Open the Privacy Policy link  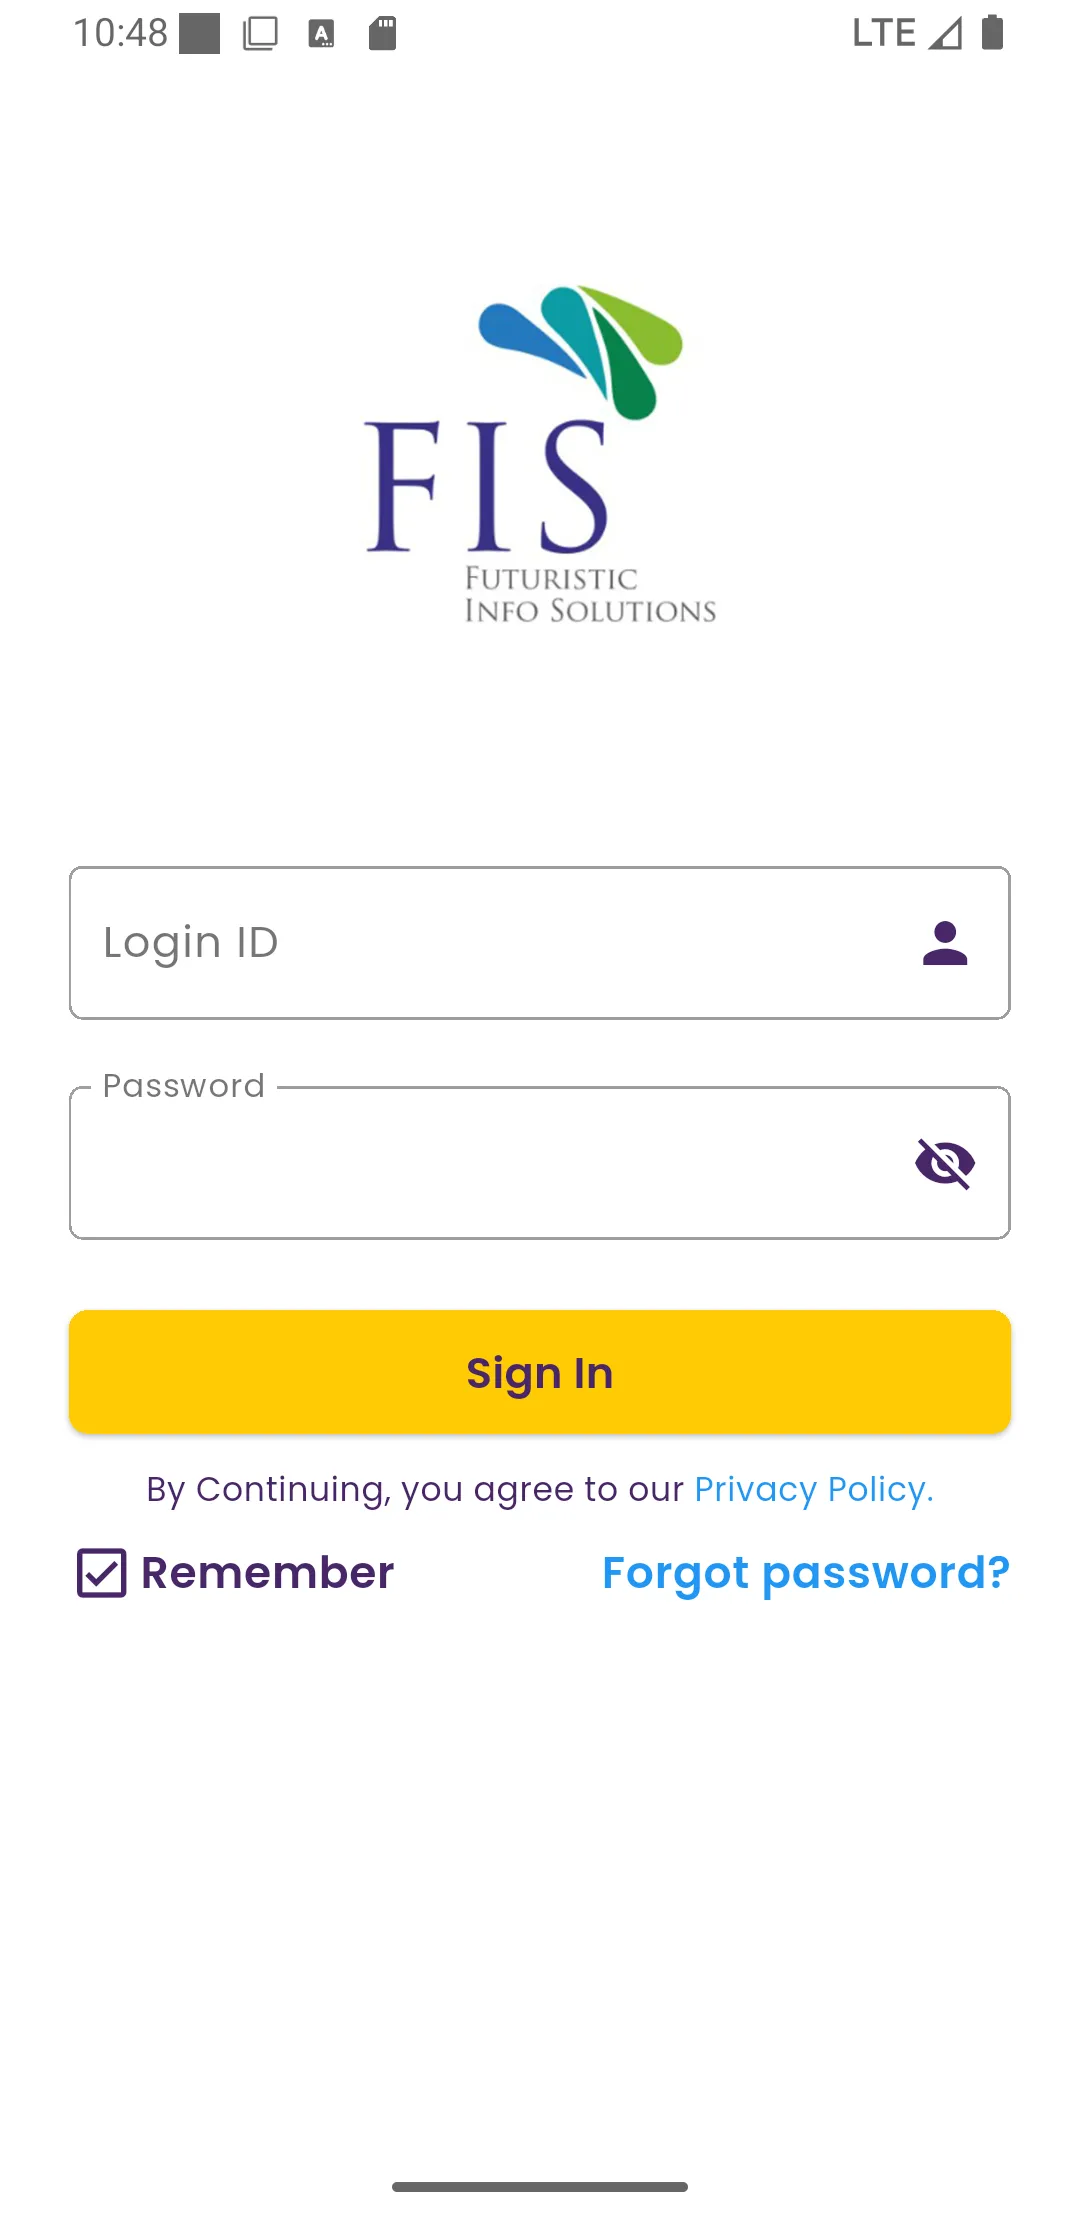click(813, 1489)
